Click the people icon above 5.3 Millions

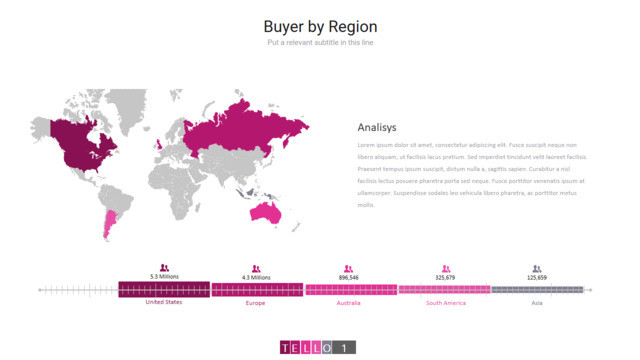[x=164, y=268]
